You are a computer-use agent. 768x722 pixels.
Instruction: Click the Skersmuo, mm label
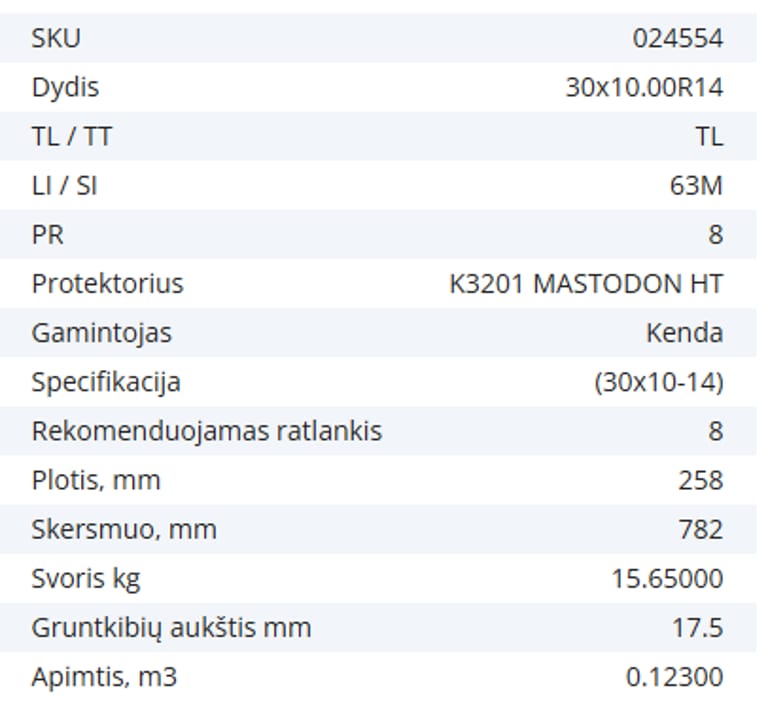click(x=124, y=529)
